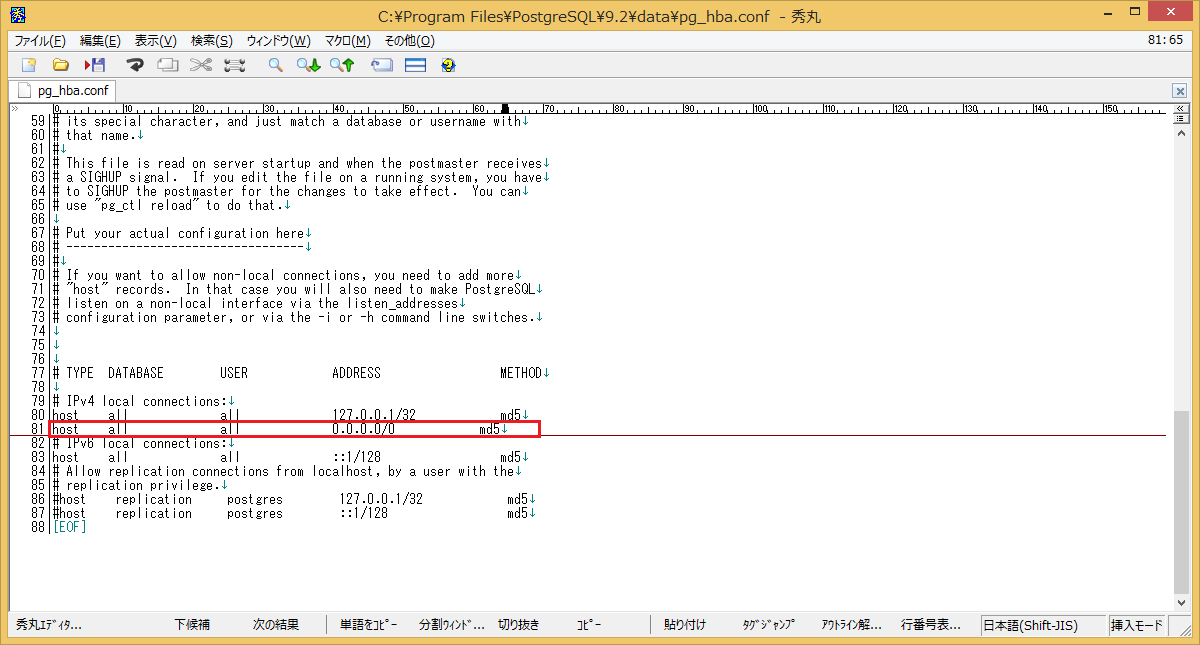
Task: Click the split window icon
Action: 416,65
